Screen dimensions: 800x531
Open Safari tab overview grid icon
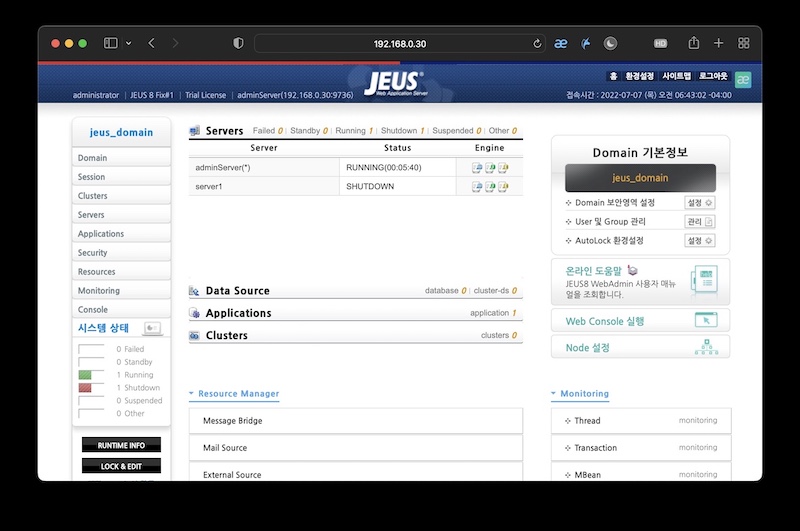[x=743, y=43]
